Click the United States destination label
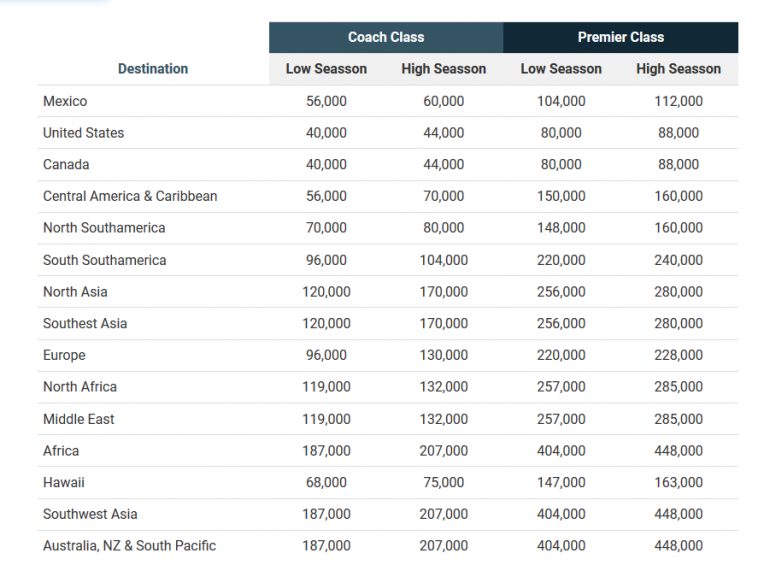This screenshot has height=565, width=770. [x=83, y=133]
